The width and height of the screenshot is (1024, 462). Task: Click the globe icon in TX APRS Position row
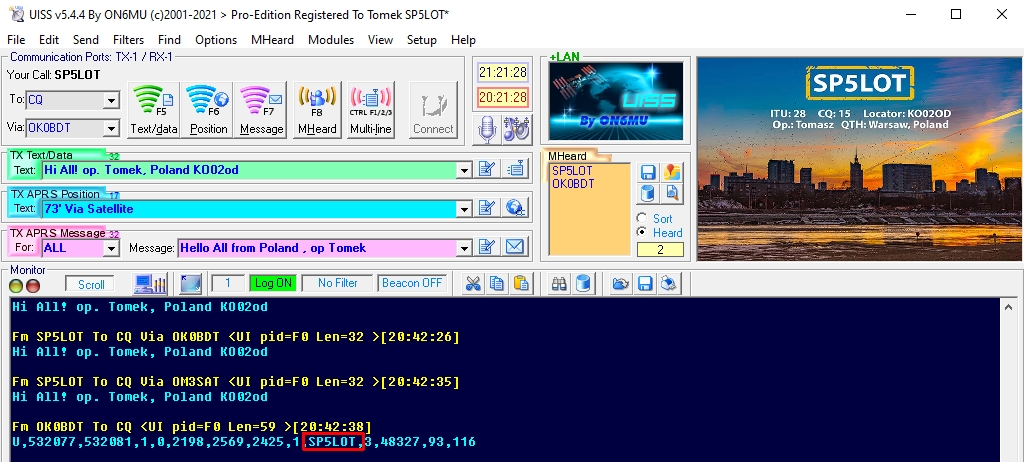point(516,208)
